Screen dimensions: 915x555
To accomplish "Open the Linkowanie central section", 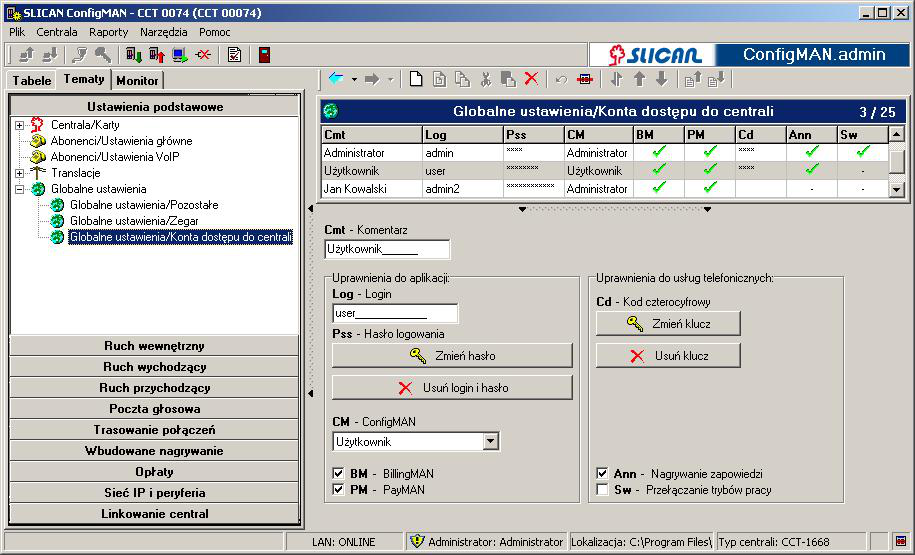I will 154,514.
